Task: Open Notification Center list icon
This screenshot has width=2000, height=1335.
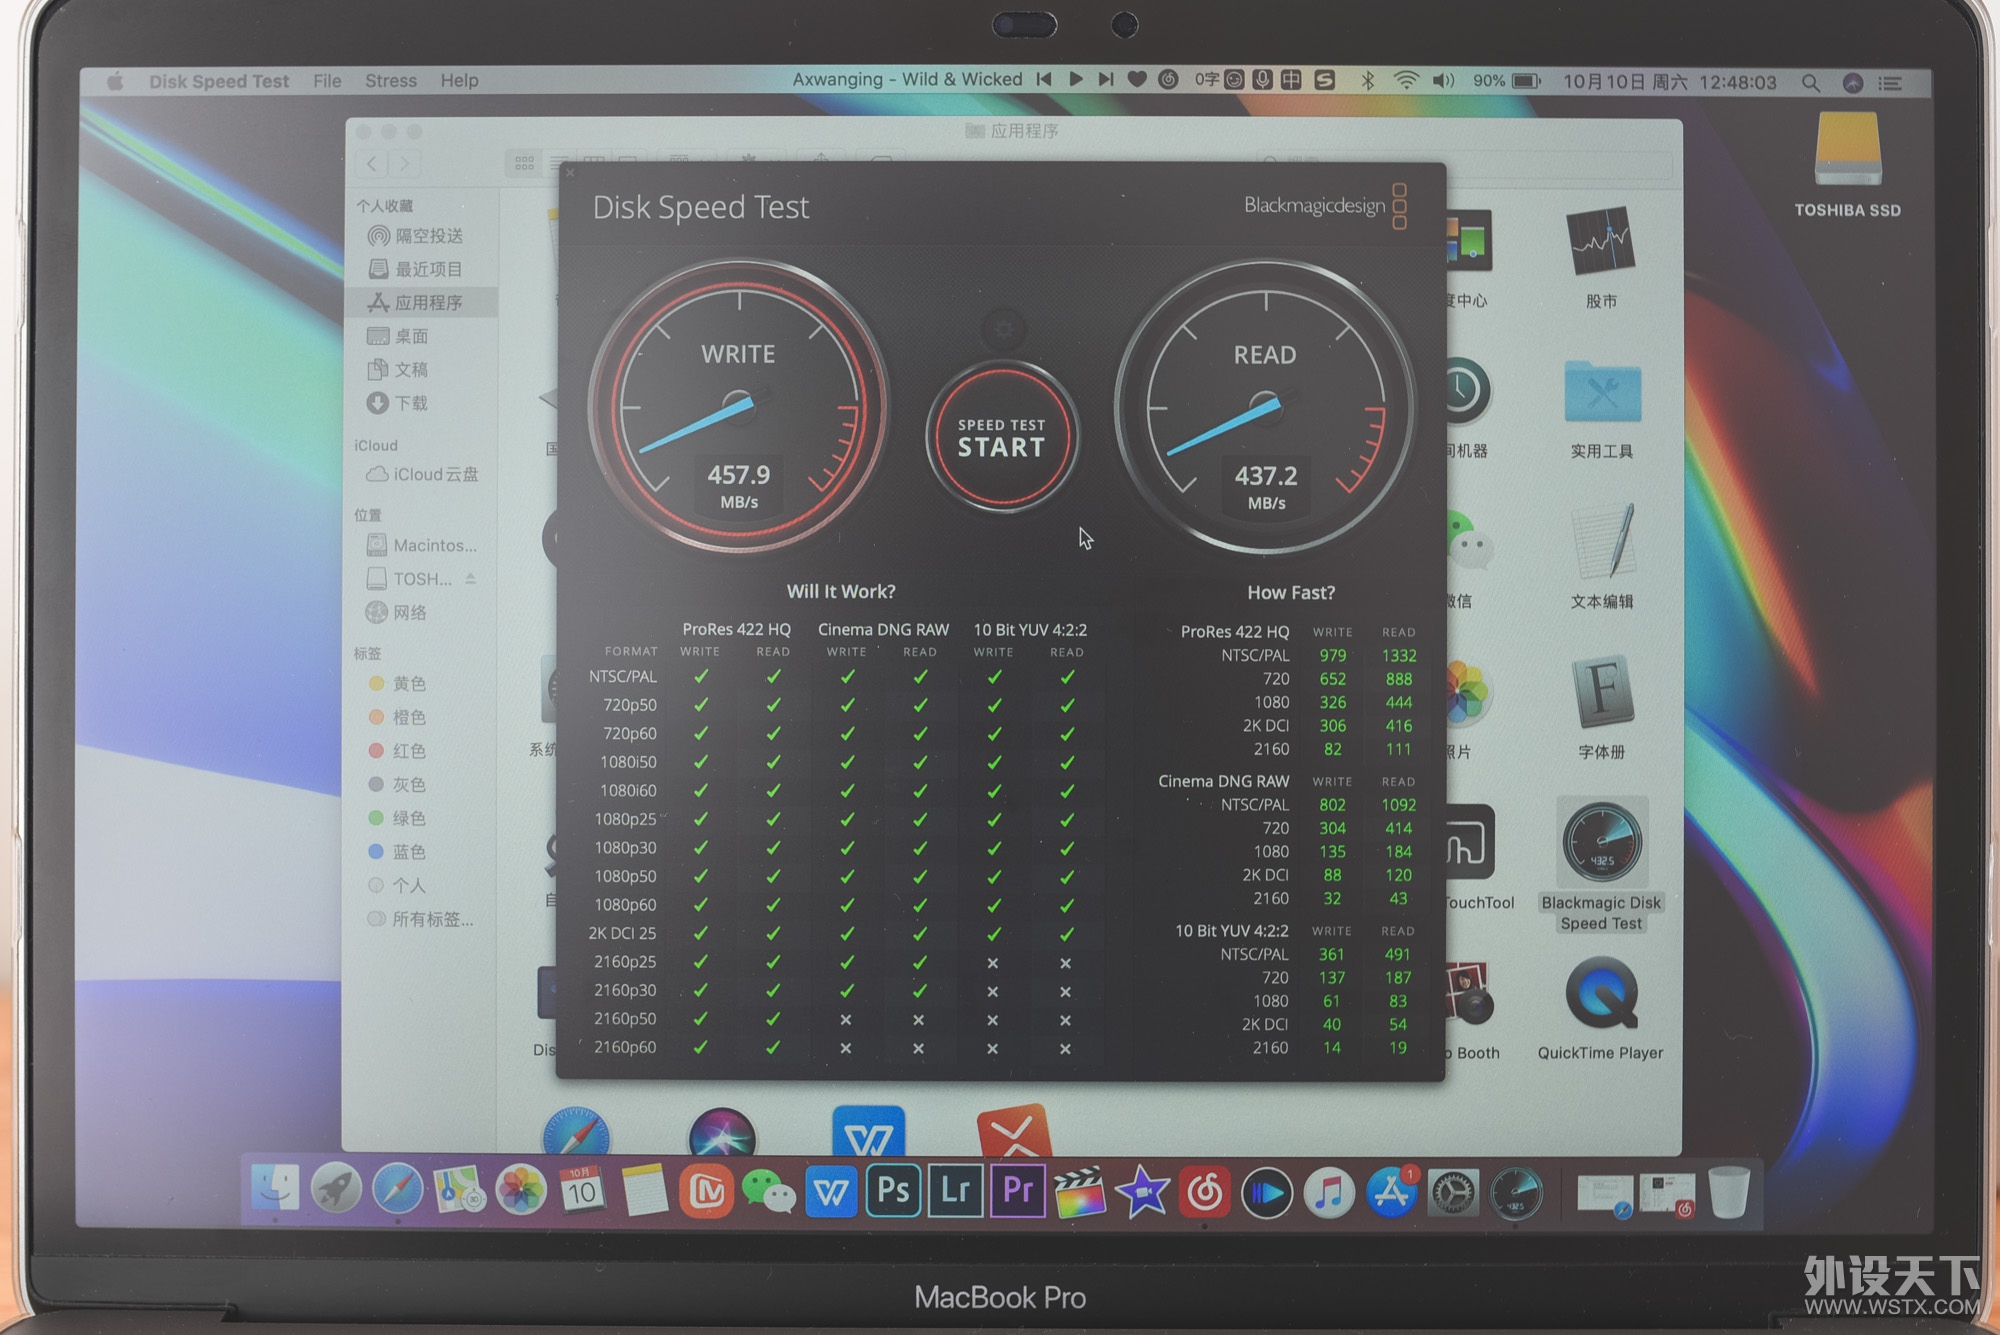Action: [1890, 84]
